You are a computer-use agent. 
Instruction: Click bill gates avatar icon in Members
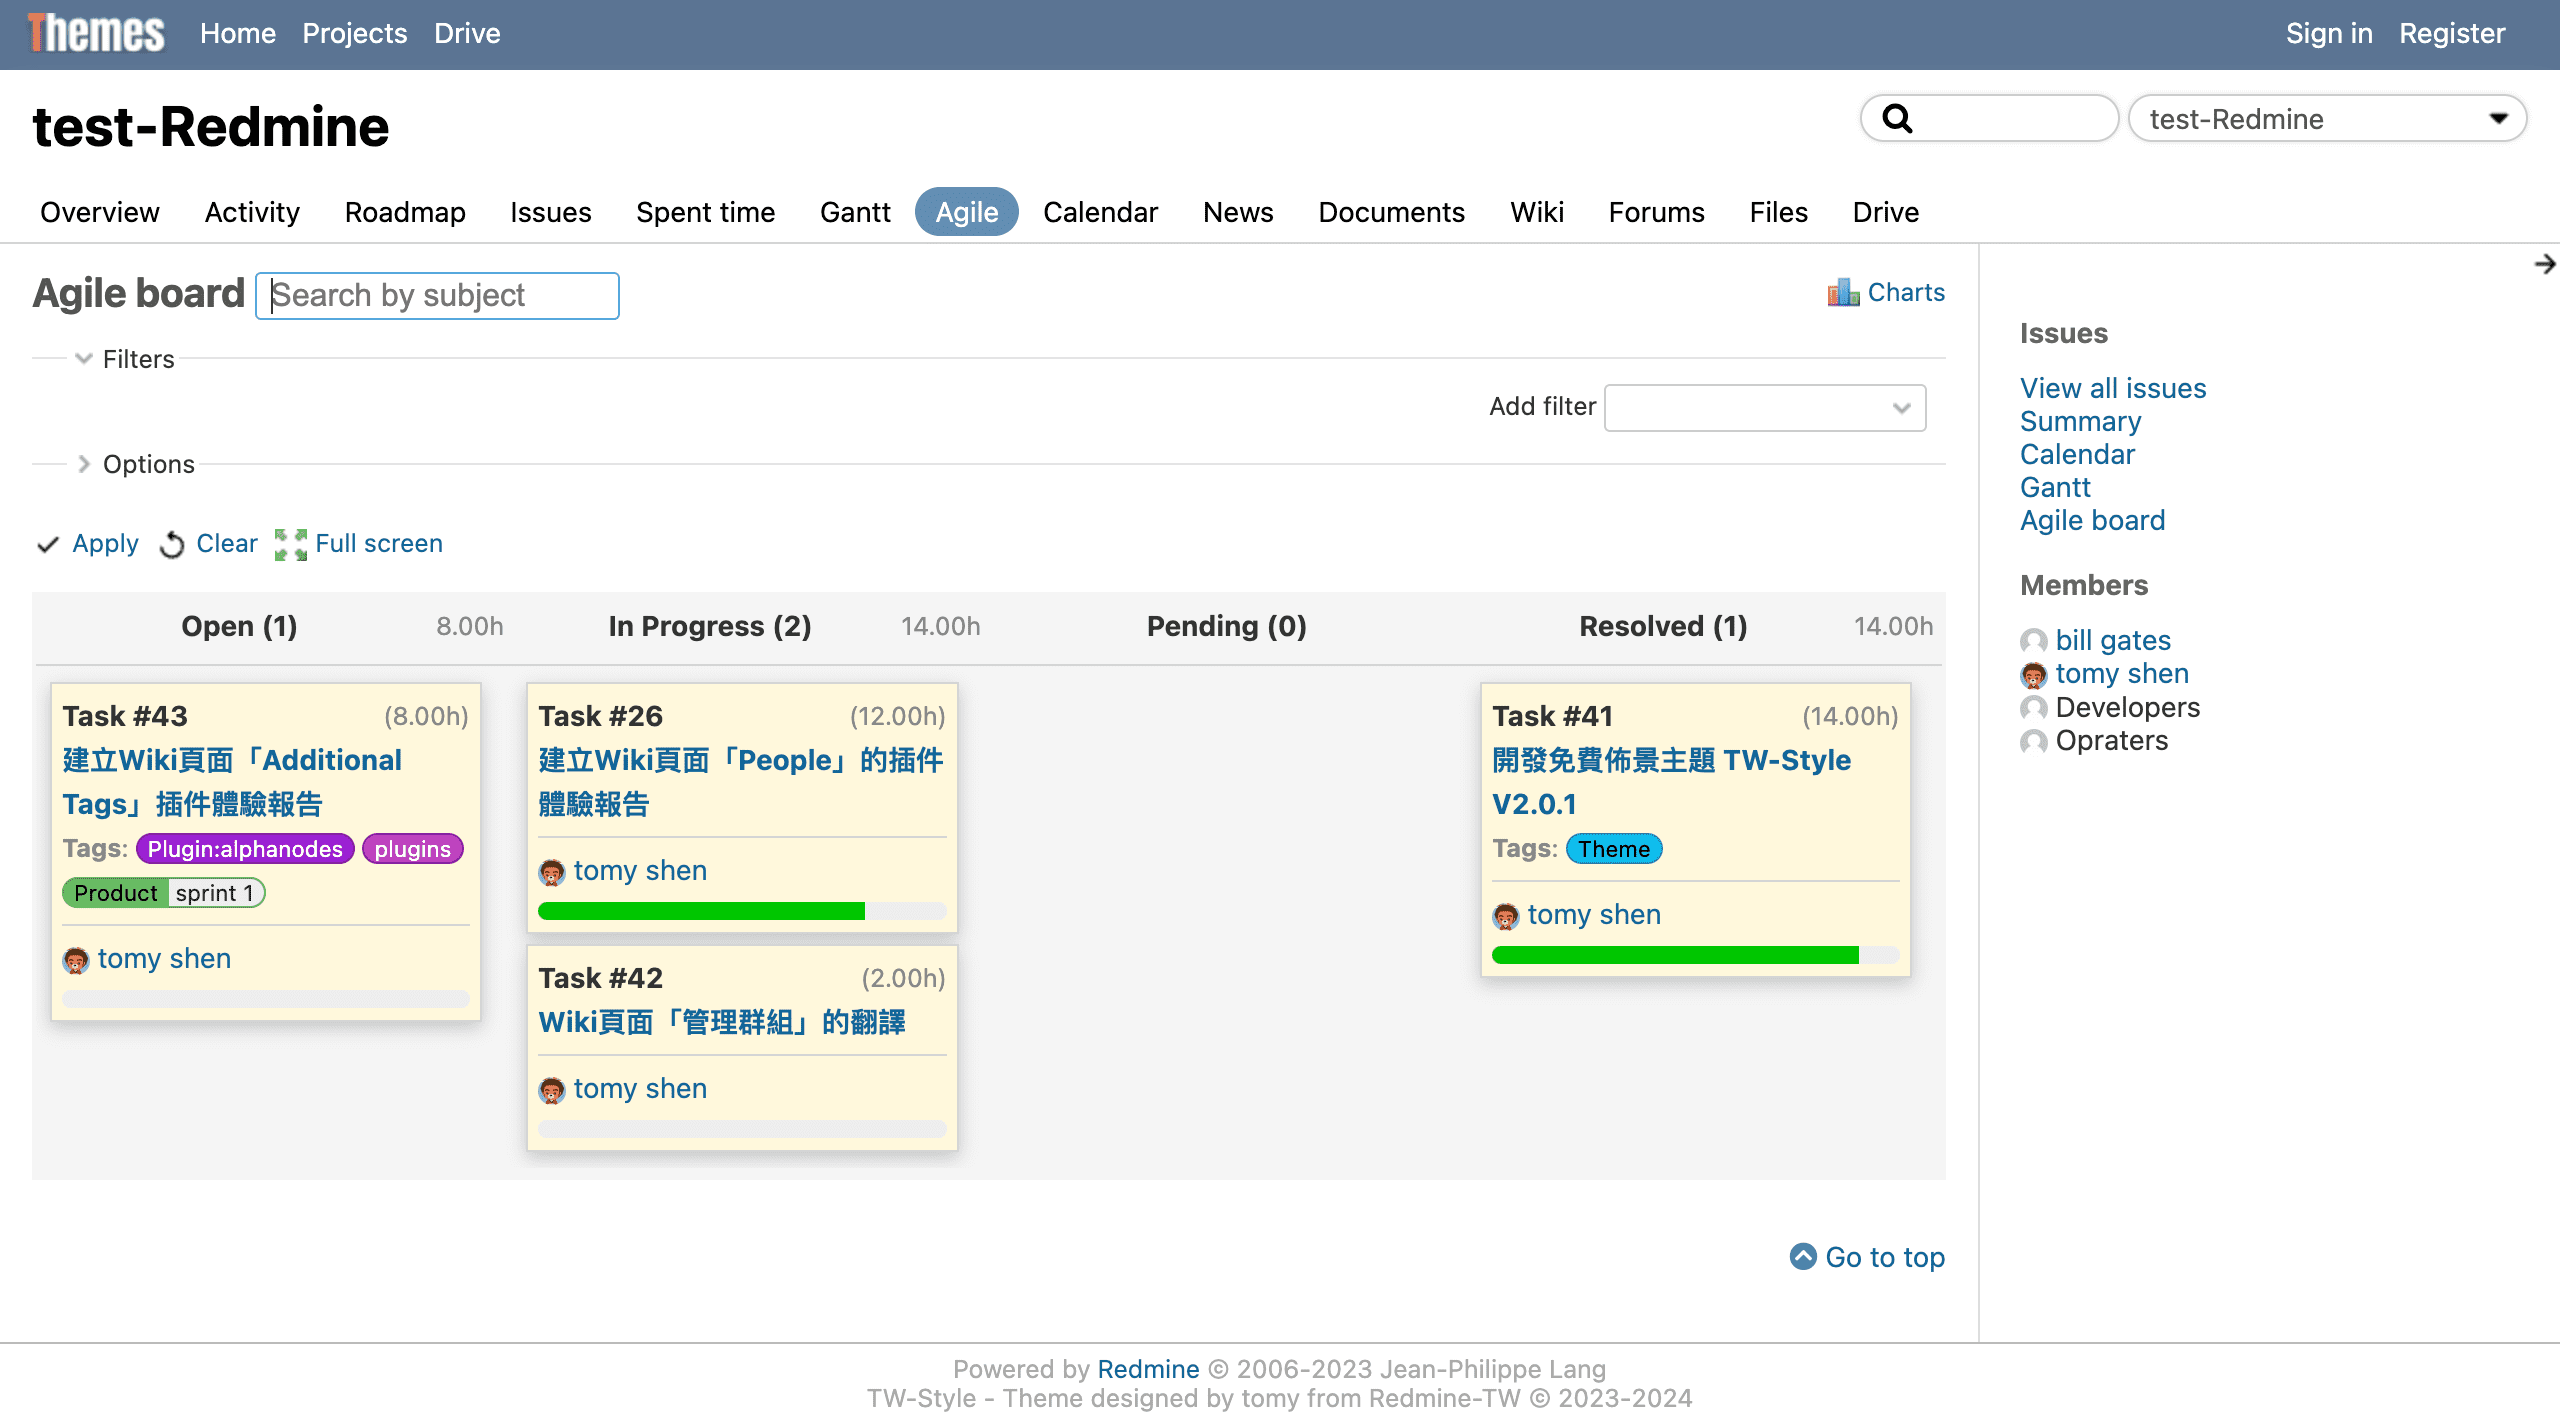pos(2033,641)
